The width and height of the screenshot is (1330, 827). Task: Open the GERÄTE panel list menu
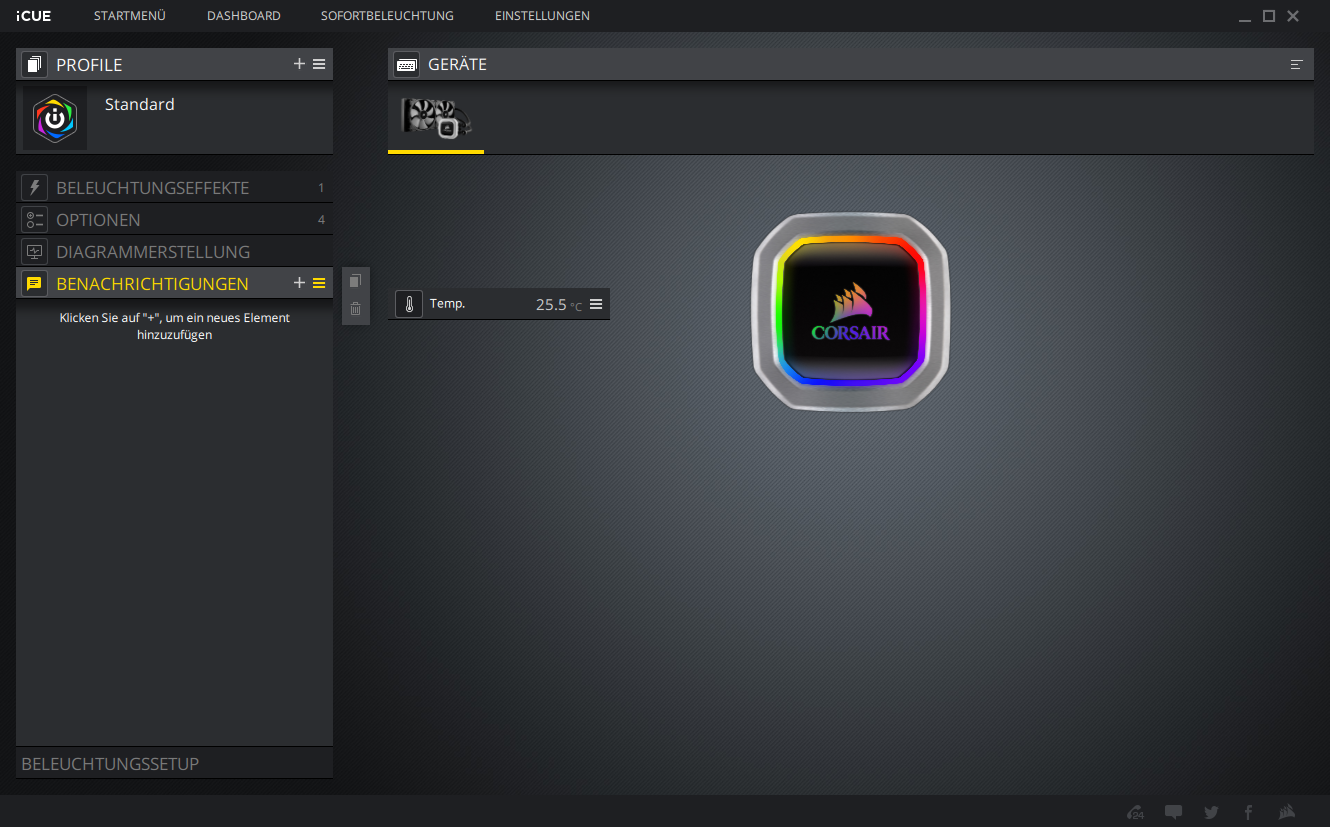click(x=1297, y=64)
